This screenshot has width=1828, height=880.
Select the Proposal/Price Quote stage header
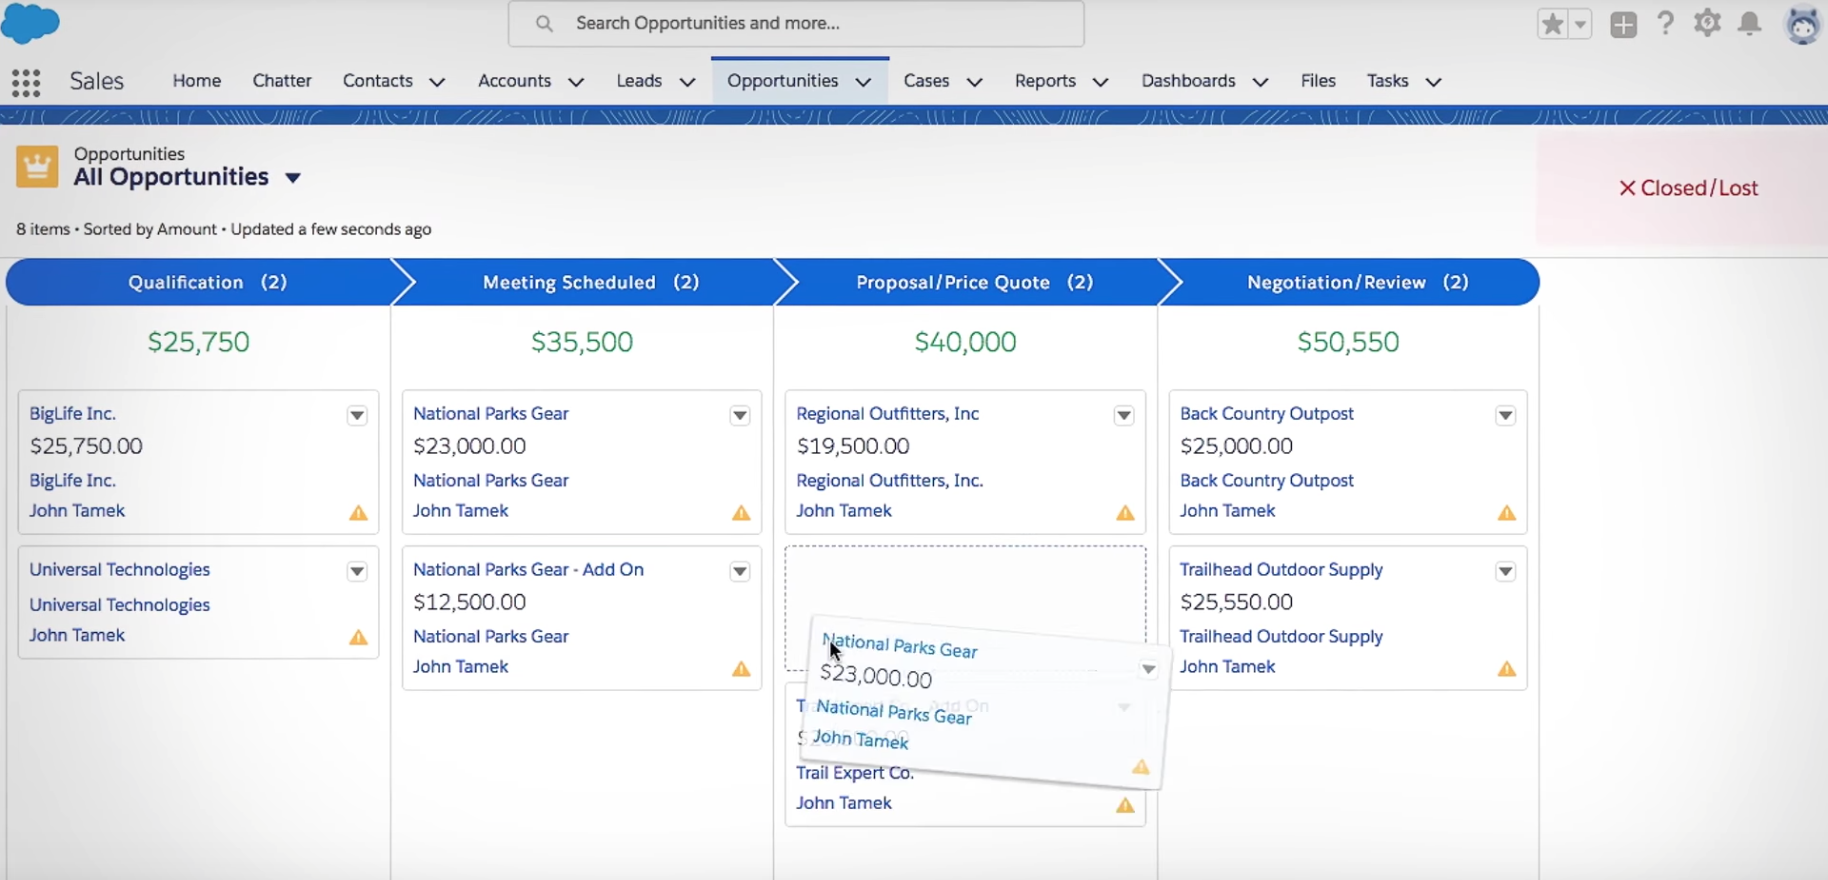(974, 282)
